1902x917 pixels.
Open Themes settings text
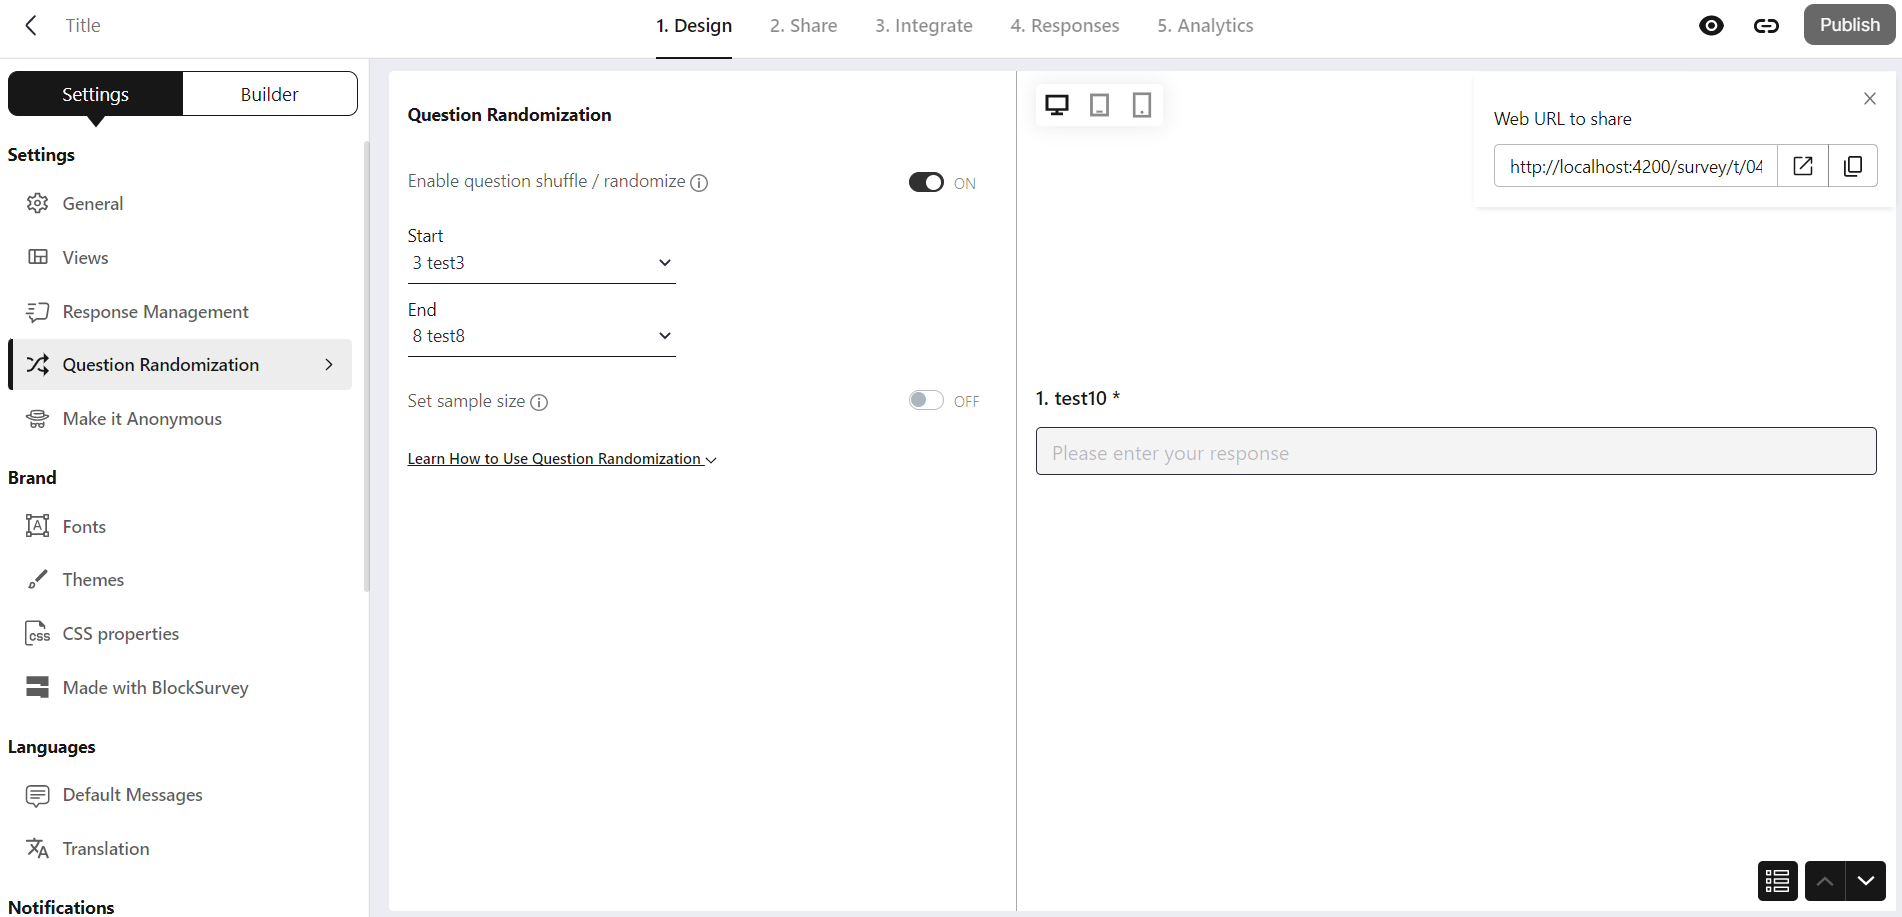click(94, 580)
